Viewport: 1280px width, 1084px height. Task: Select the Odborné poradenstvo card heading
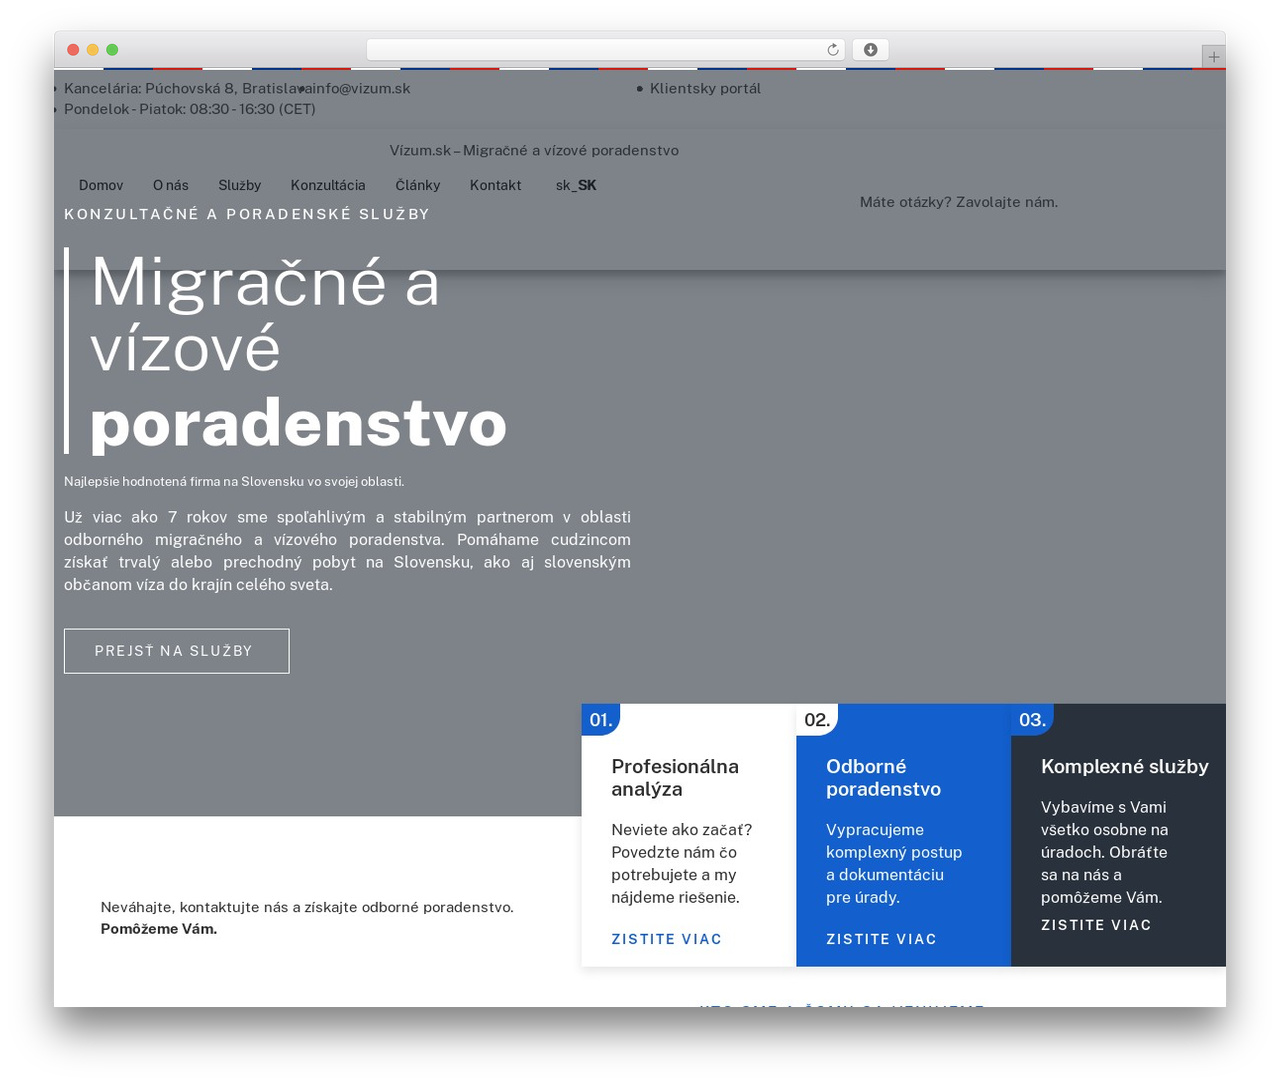pos(883,778)
